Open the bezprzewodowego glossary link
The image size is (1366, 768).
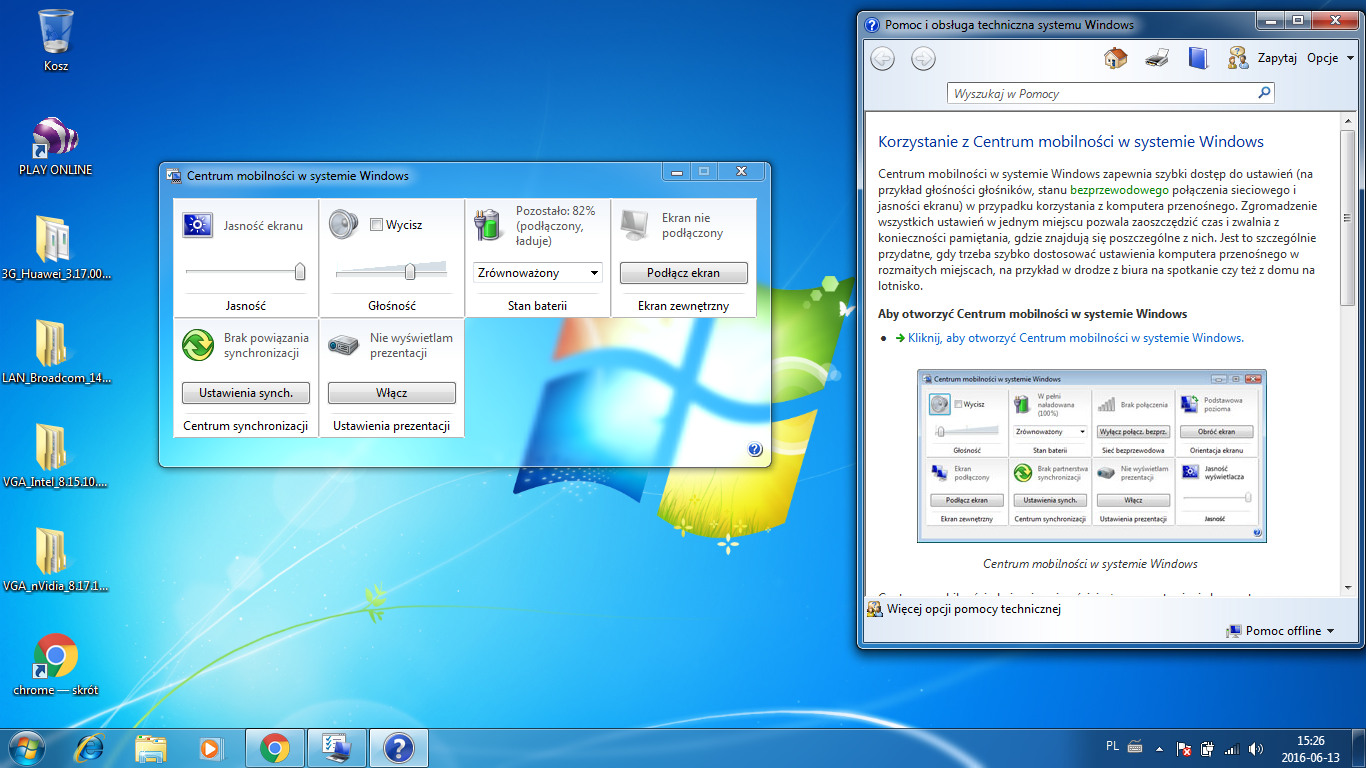1119,189
